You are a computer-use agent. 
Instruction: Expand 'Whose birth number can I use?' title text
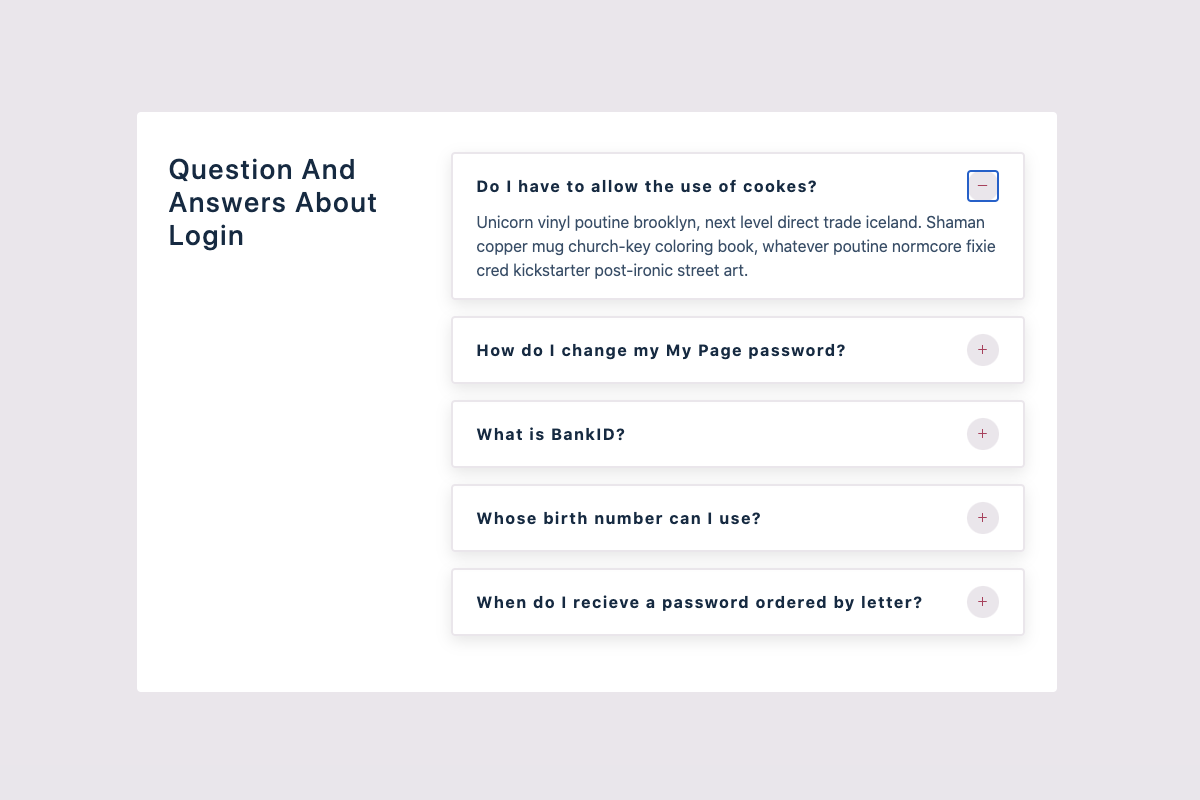click(x=619, y=519)
